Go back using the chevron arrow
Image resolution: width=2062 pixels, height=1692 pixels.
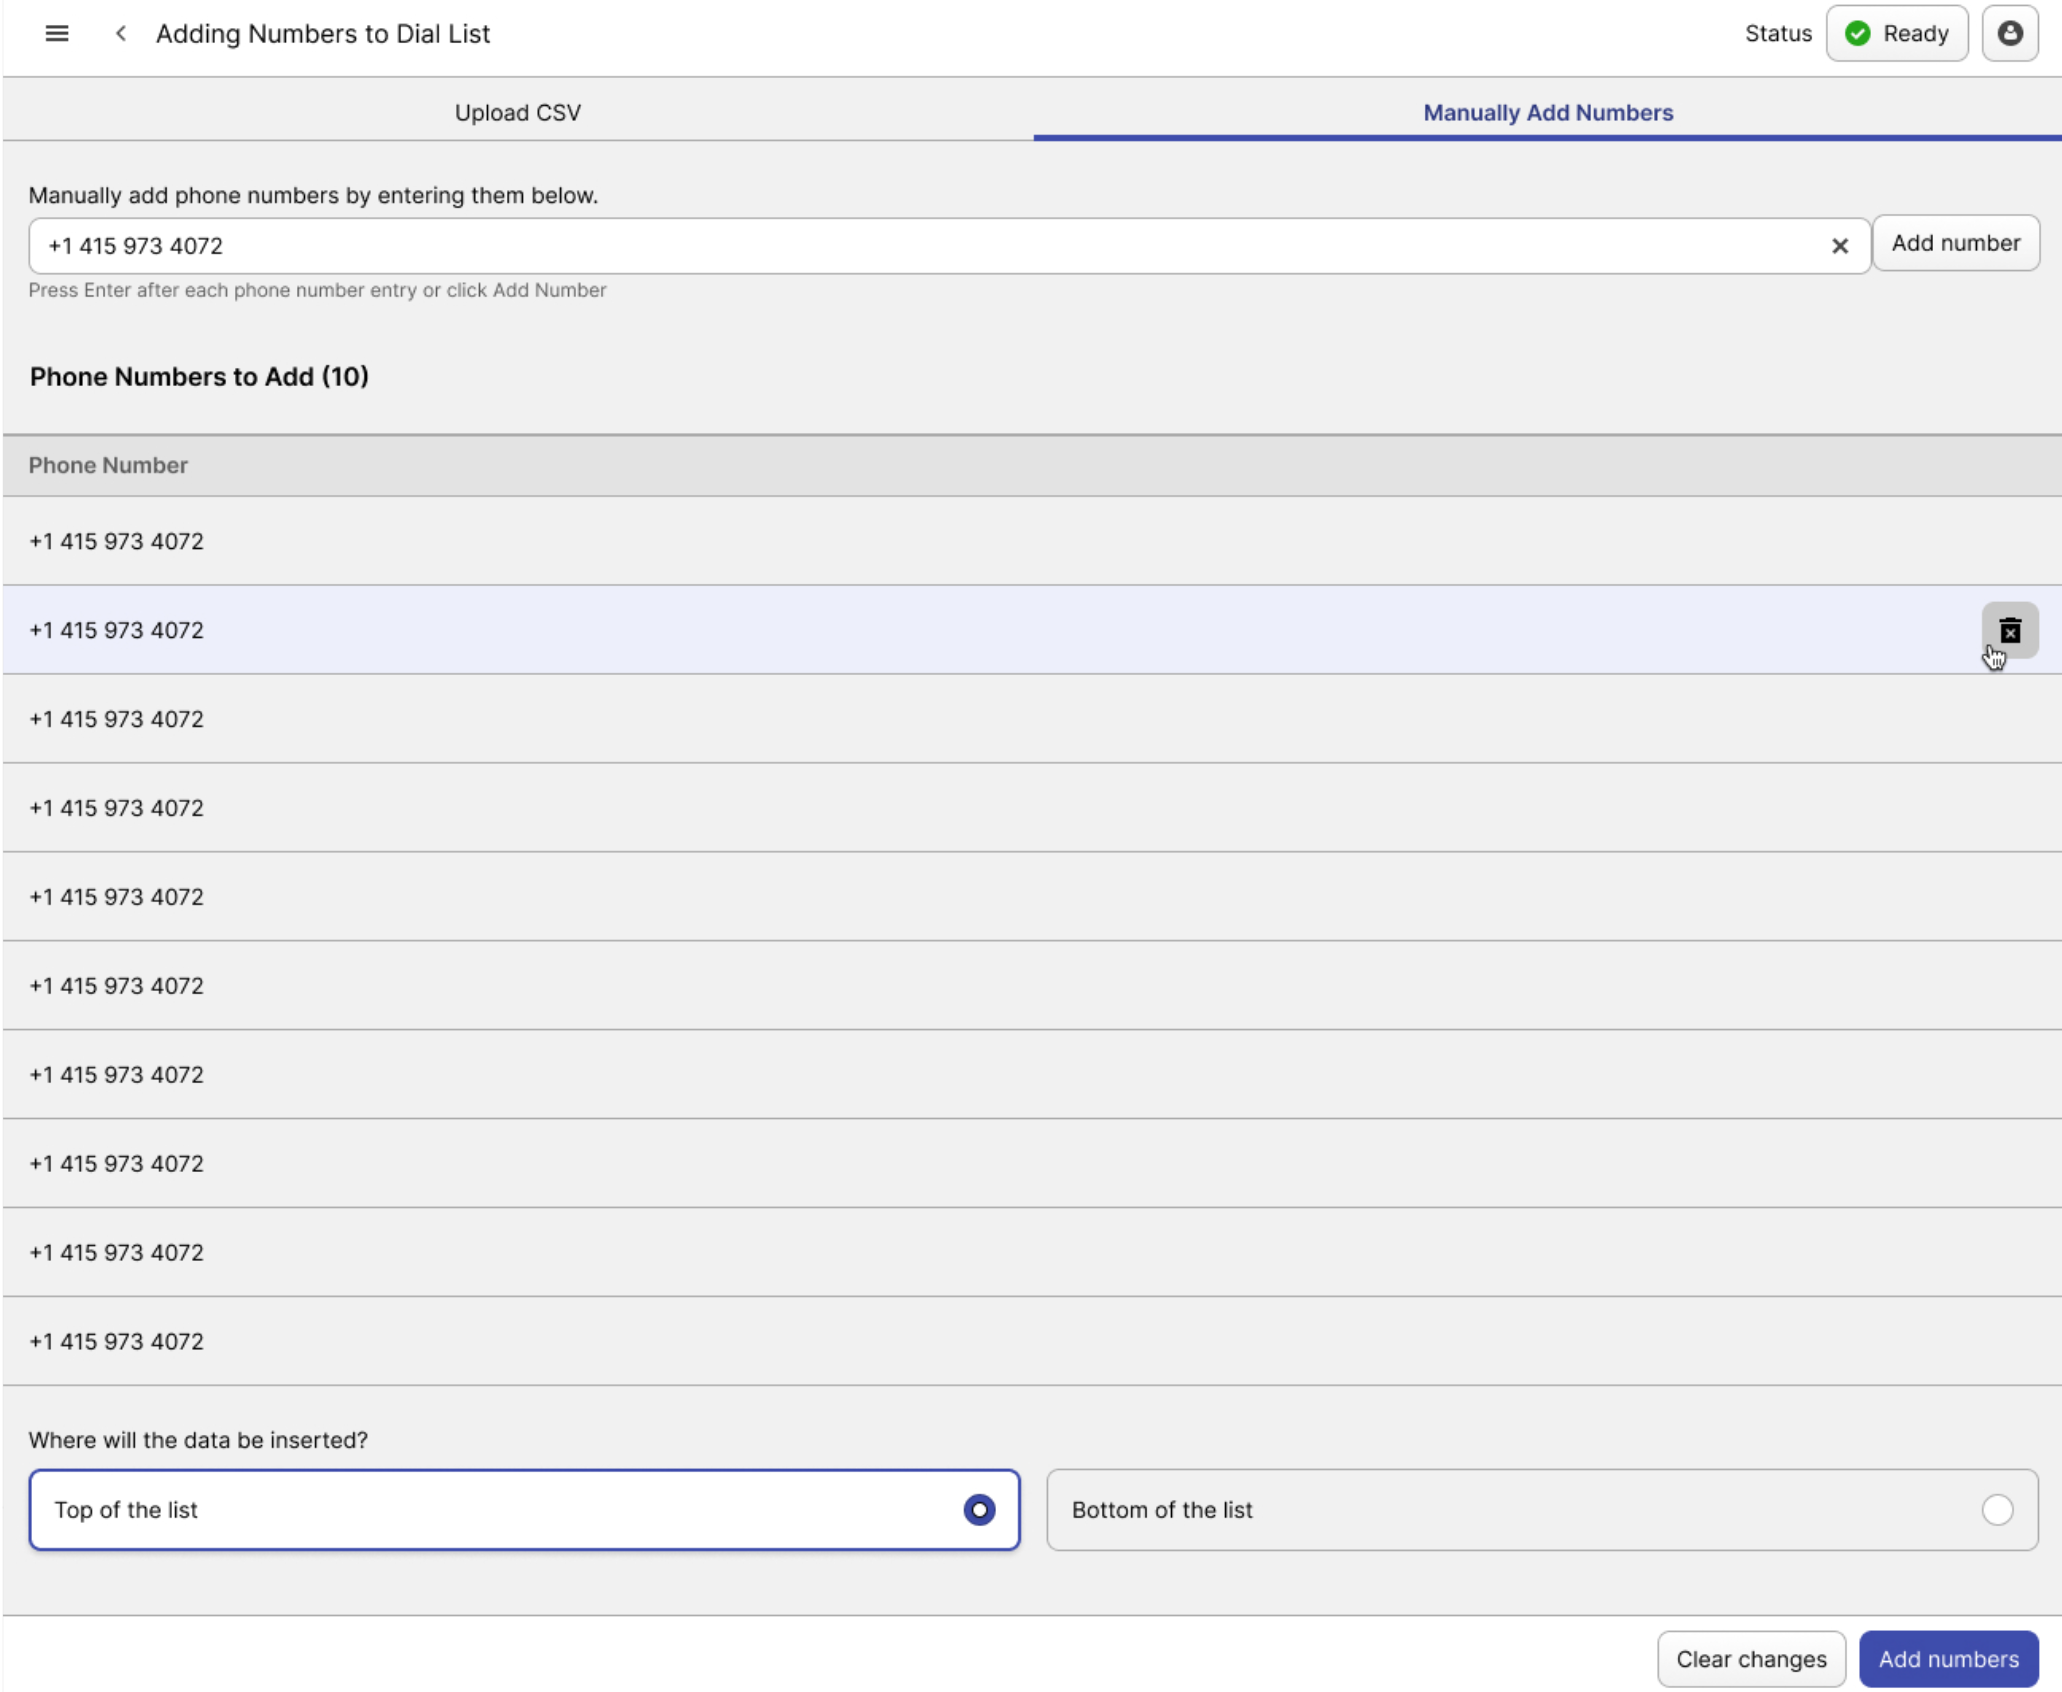pyautogui.click(x=121, y=34)
